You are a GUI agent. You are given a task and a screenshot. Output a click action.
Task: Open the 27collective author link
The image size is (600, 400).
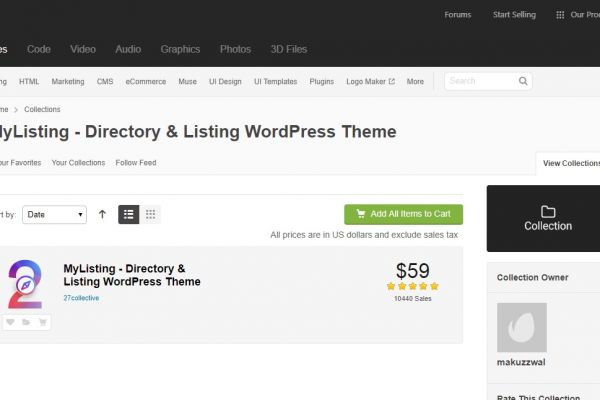(x=81, y=298)
